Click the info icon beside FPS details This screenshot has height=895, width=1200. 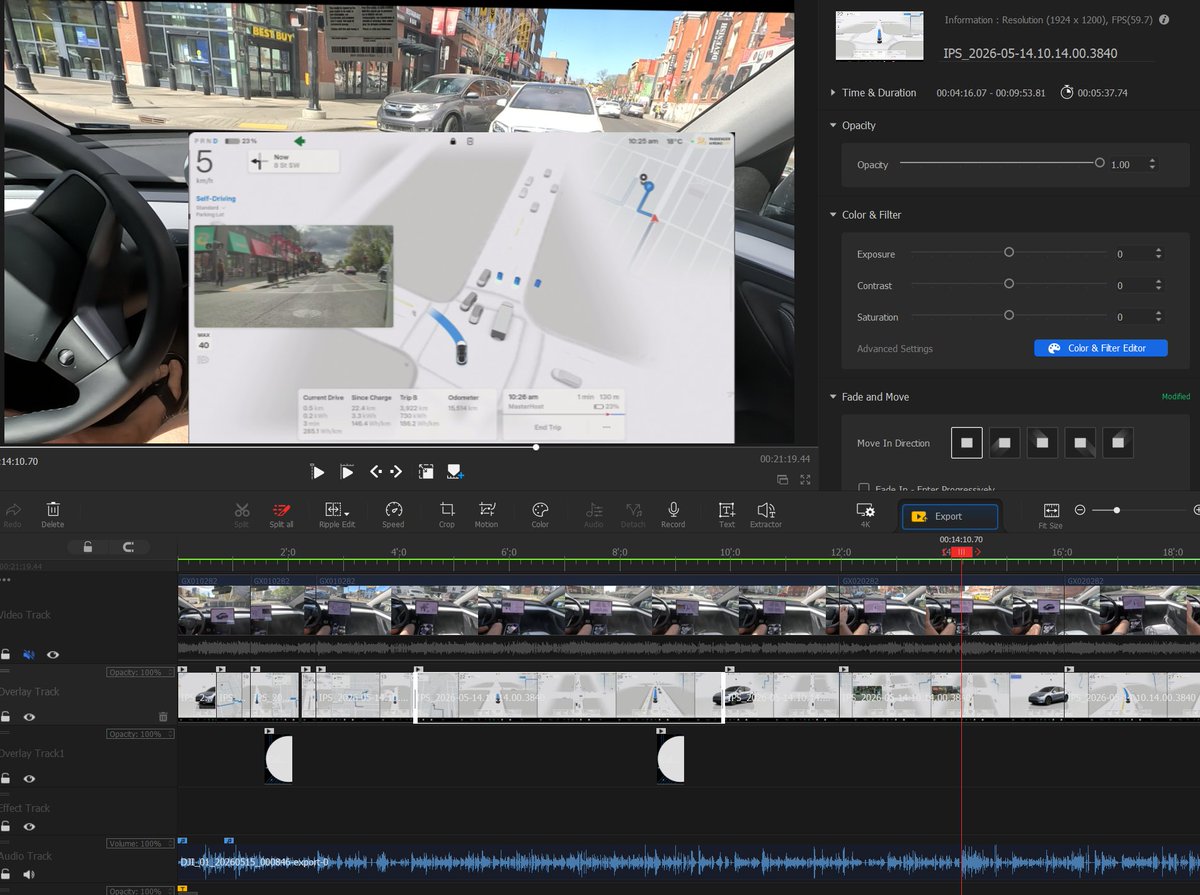pyautogui.click(x=1164, y=19)
